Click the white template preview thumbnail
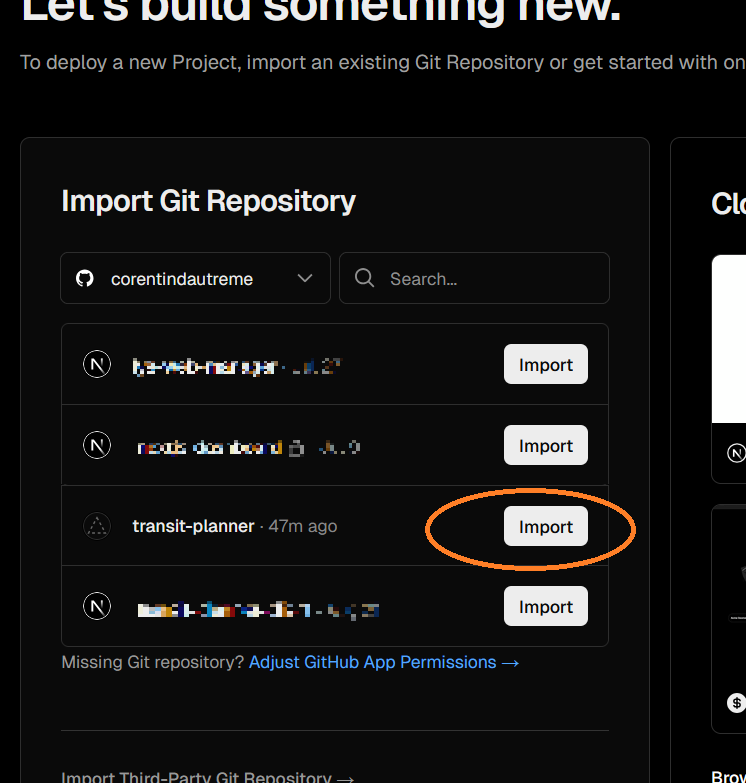 click(x=729, y=339)
